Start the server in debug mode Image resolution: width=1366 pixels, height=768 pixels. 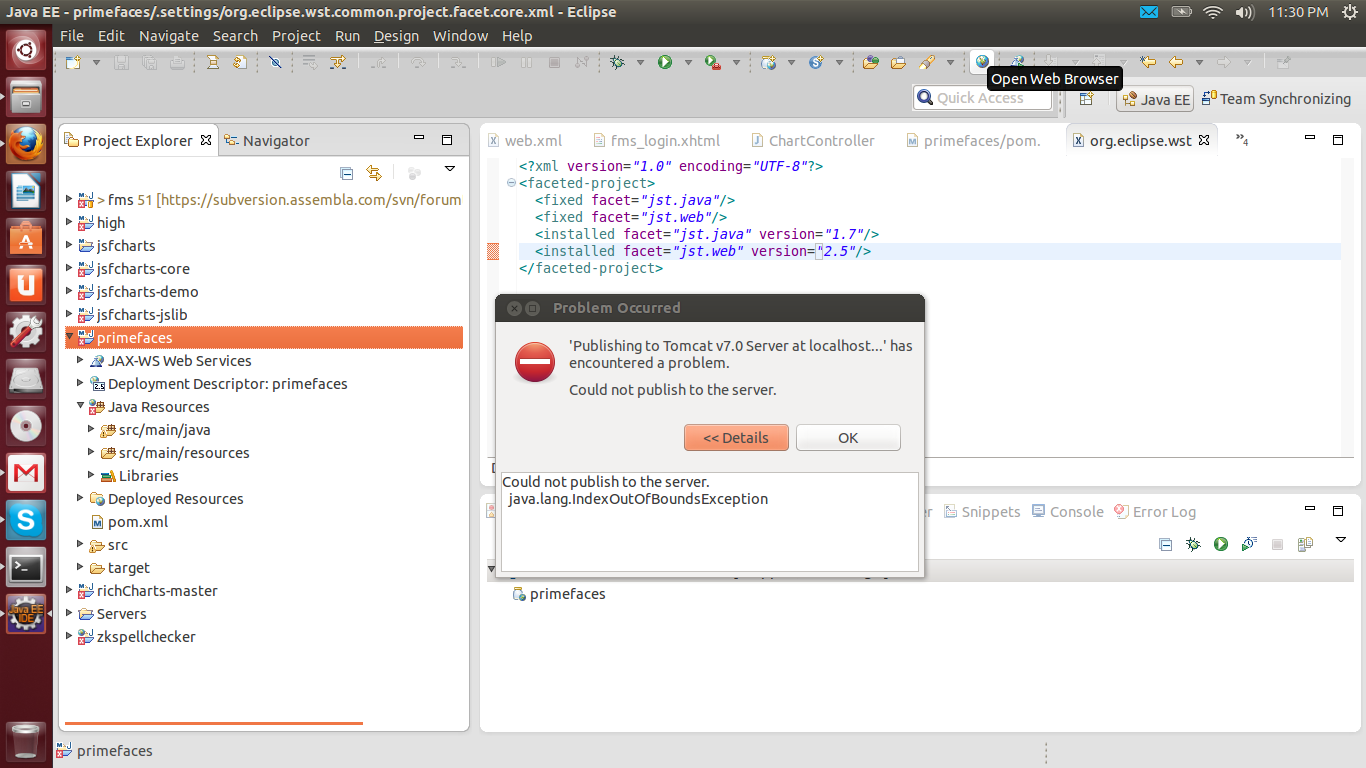pyautogui.click(x=1193, y=544)
